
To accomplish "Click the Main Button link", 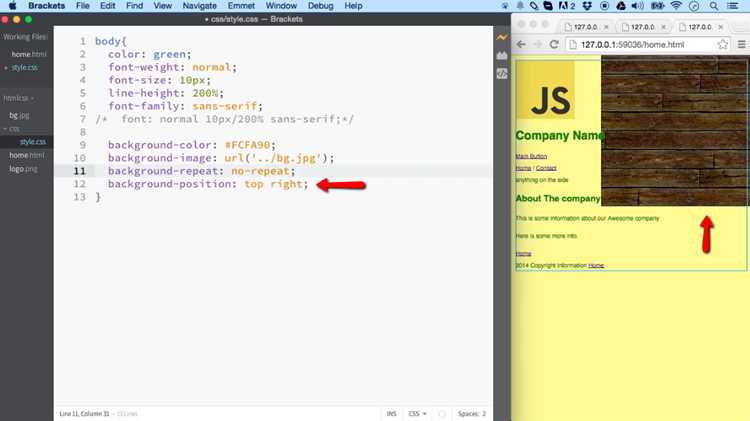I will pyautogui.click(x=531, y=156).
